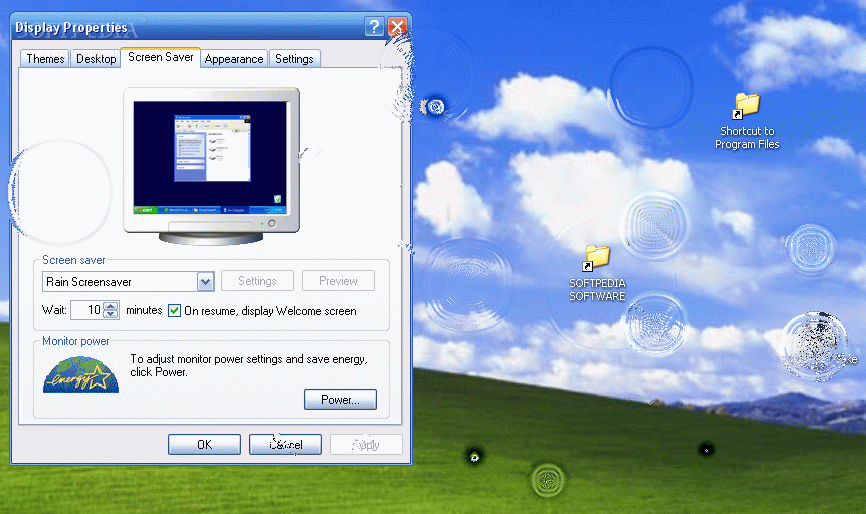Click the monitor preview image
This screenshot has width=866, height=514.
[x=212, y=166]
